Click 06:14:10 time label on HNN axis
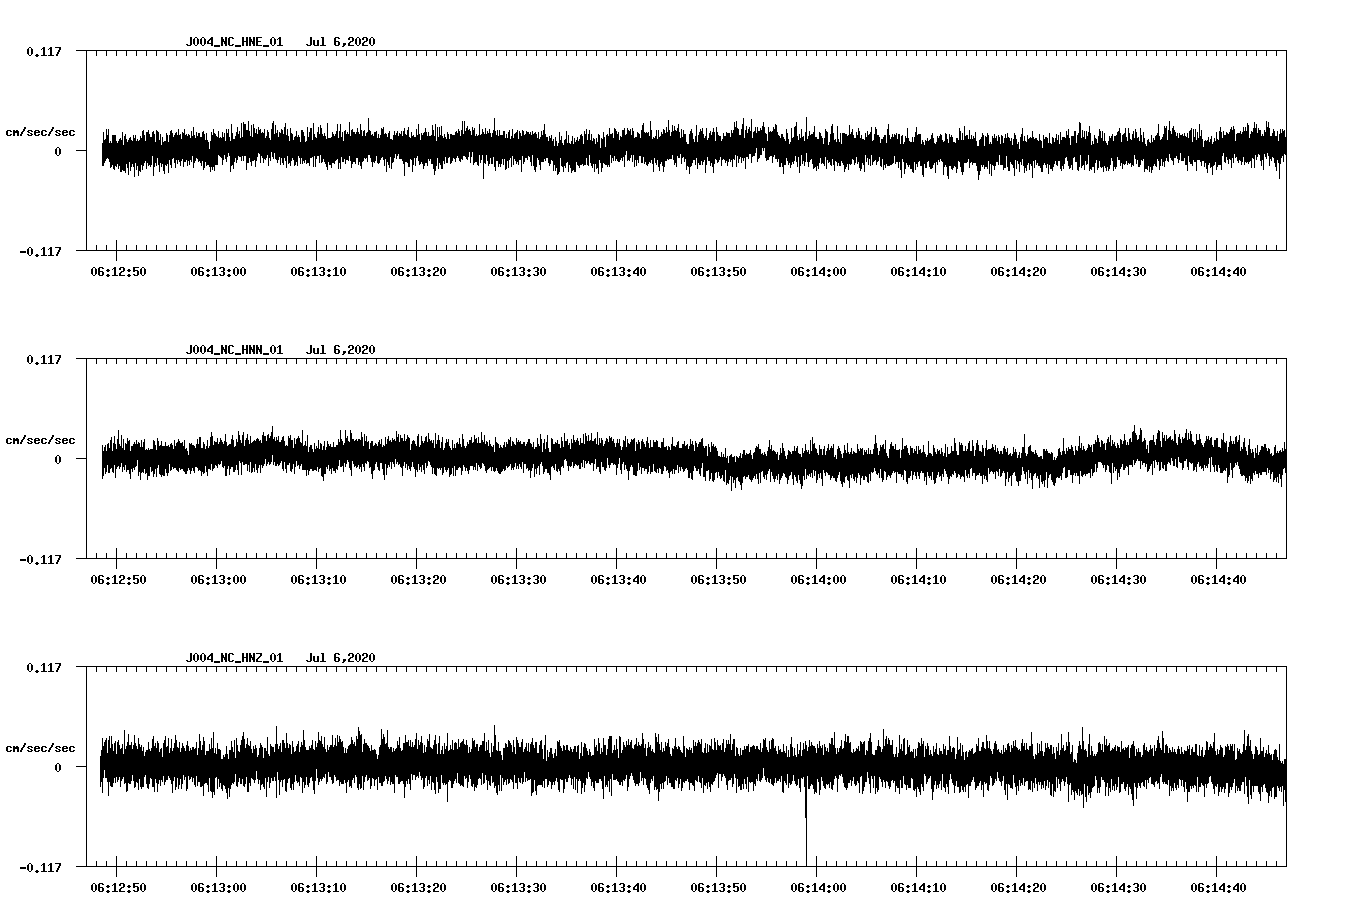 pyautogui.click(x=919, y=580)
